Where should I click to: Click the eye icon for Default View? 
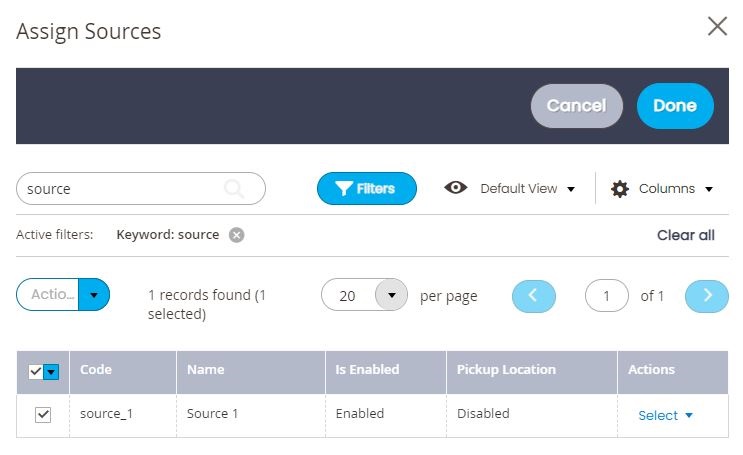456,188
